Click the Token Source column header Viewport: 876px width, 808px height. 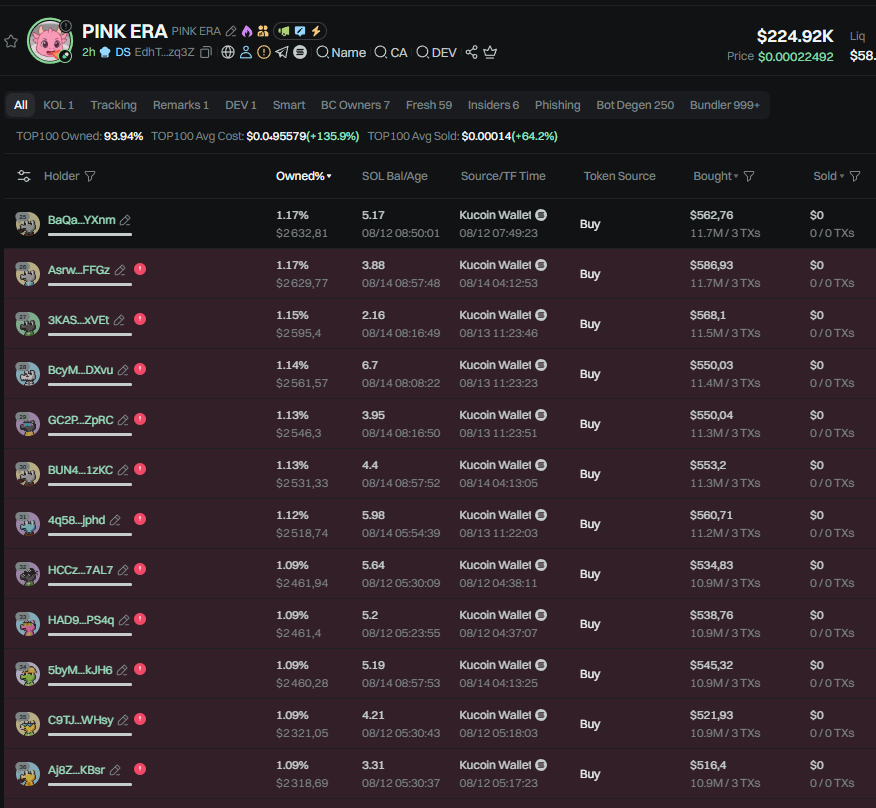(620, 176)
